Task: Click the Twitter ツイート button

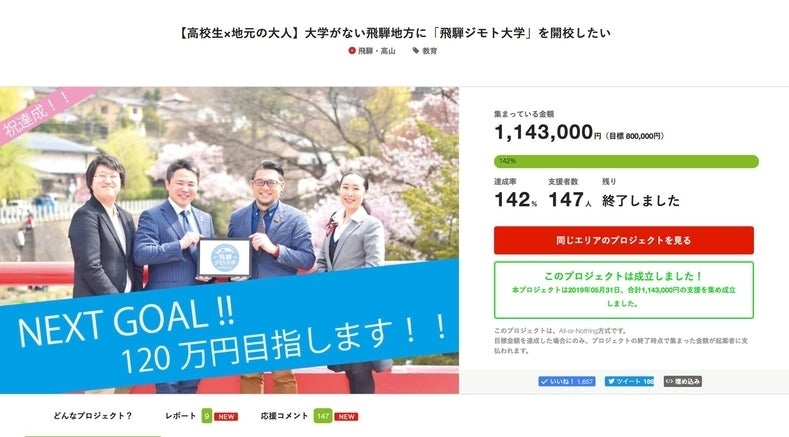Action: tap(629, 382)
